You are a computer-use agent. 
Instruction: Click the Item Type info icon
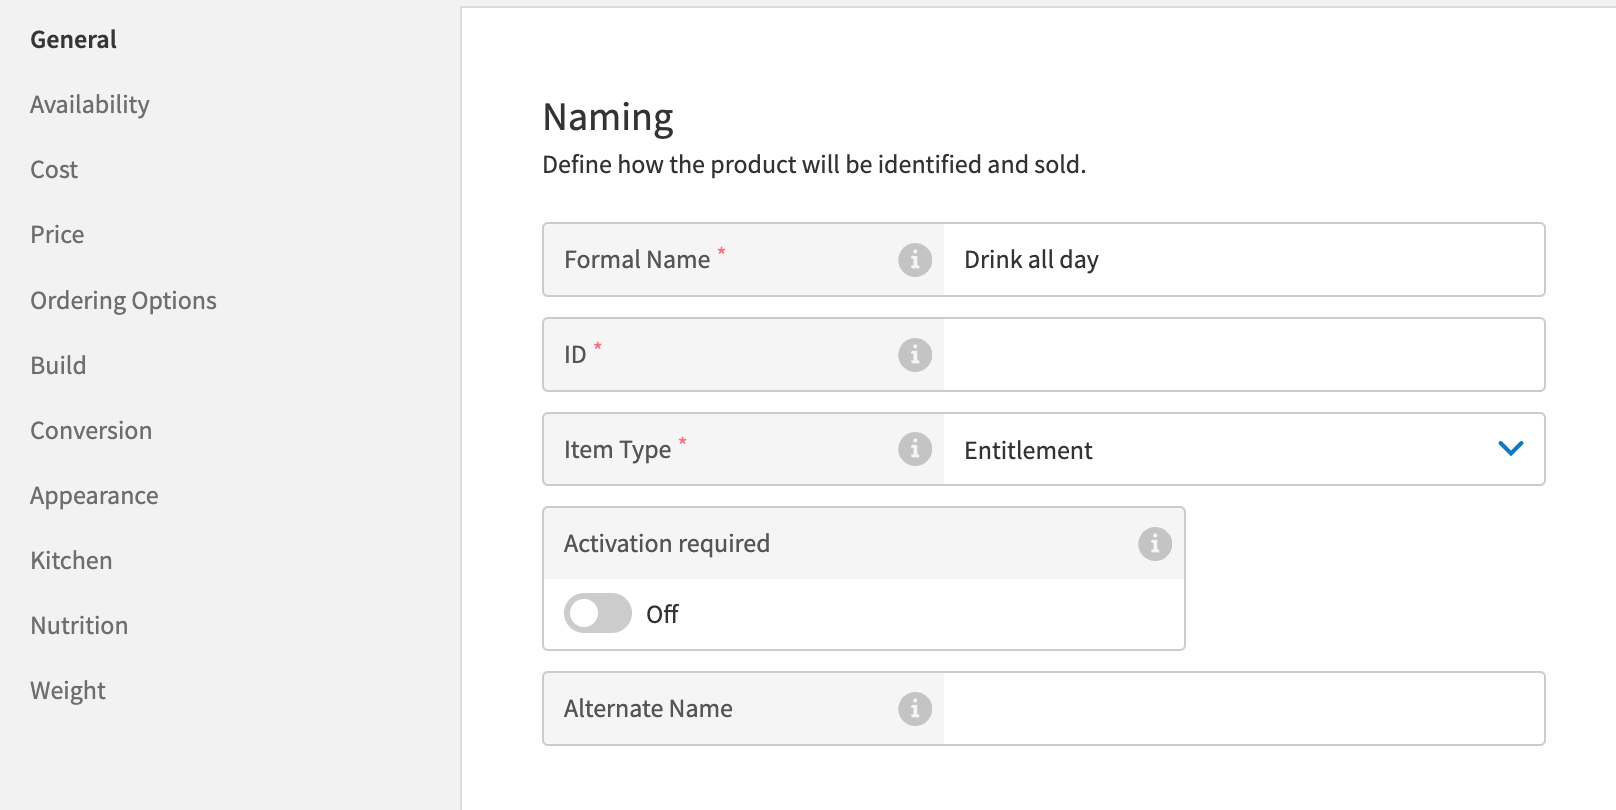[x=914, y=449]
